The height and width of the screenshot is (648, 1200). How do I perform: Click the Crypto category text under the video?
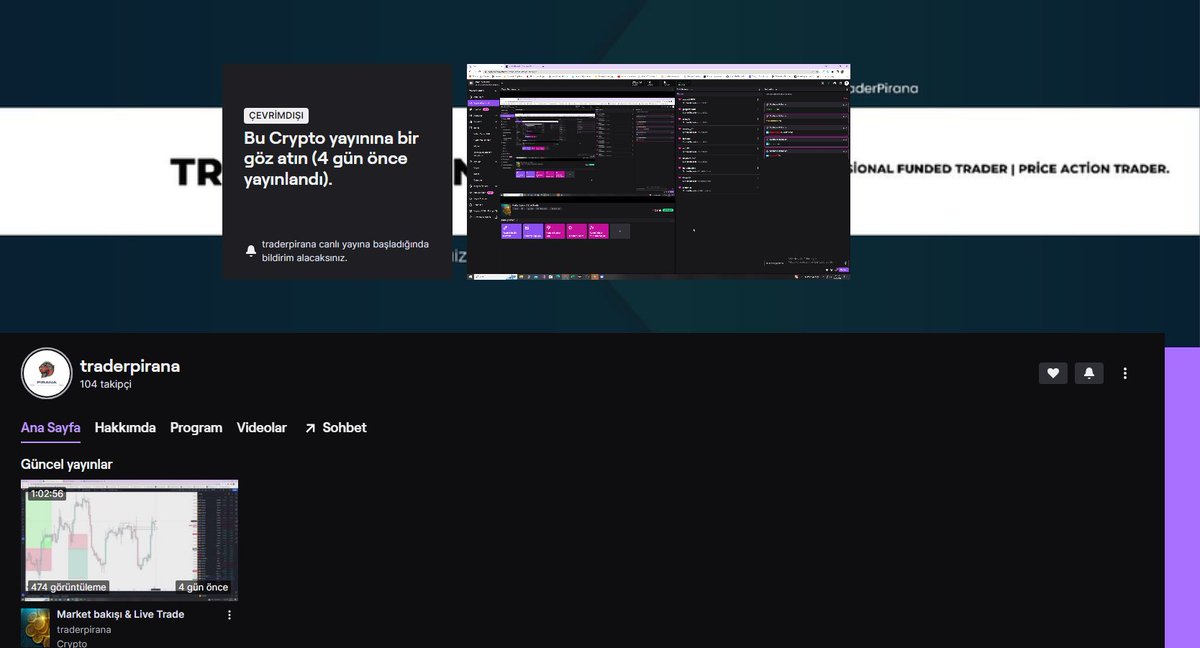pyautogui.click(x=72, y=643)
